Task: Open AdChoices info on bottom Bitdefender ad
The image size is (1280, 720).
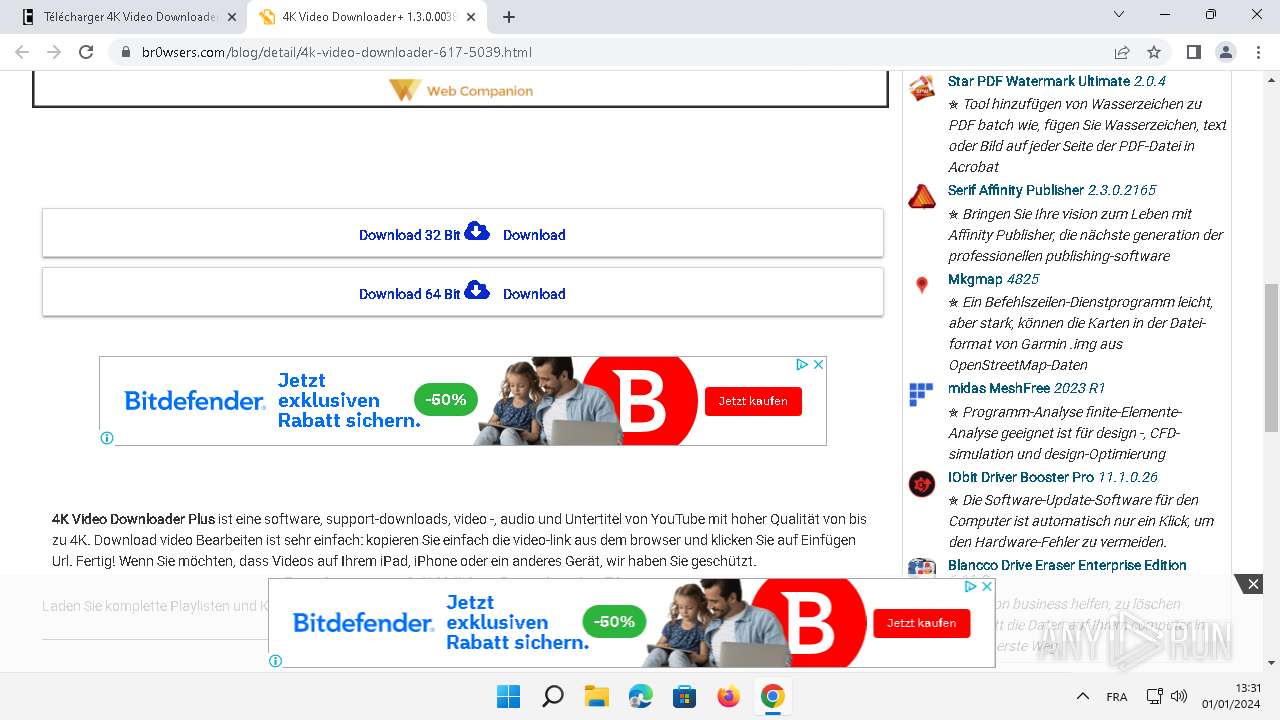Action: click(970, 587)
